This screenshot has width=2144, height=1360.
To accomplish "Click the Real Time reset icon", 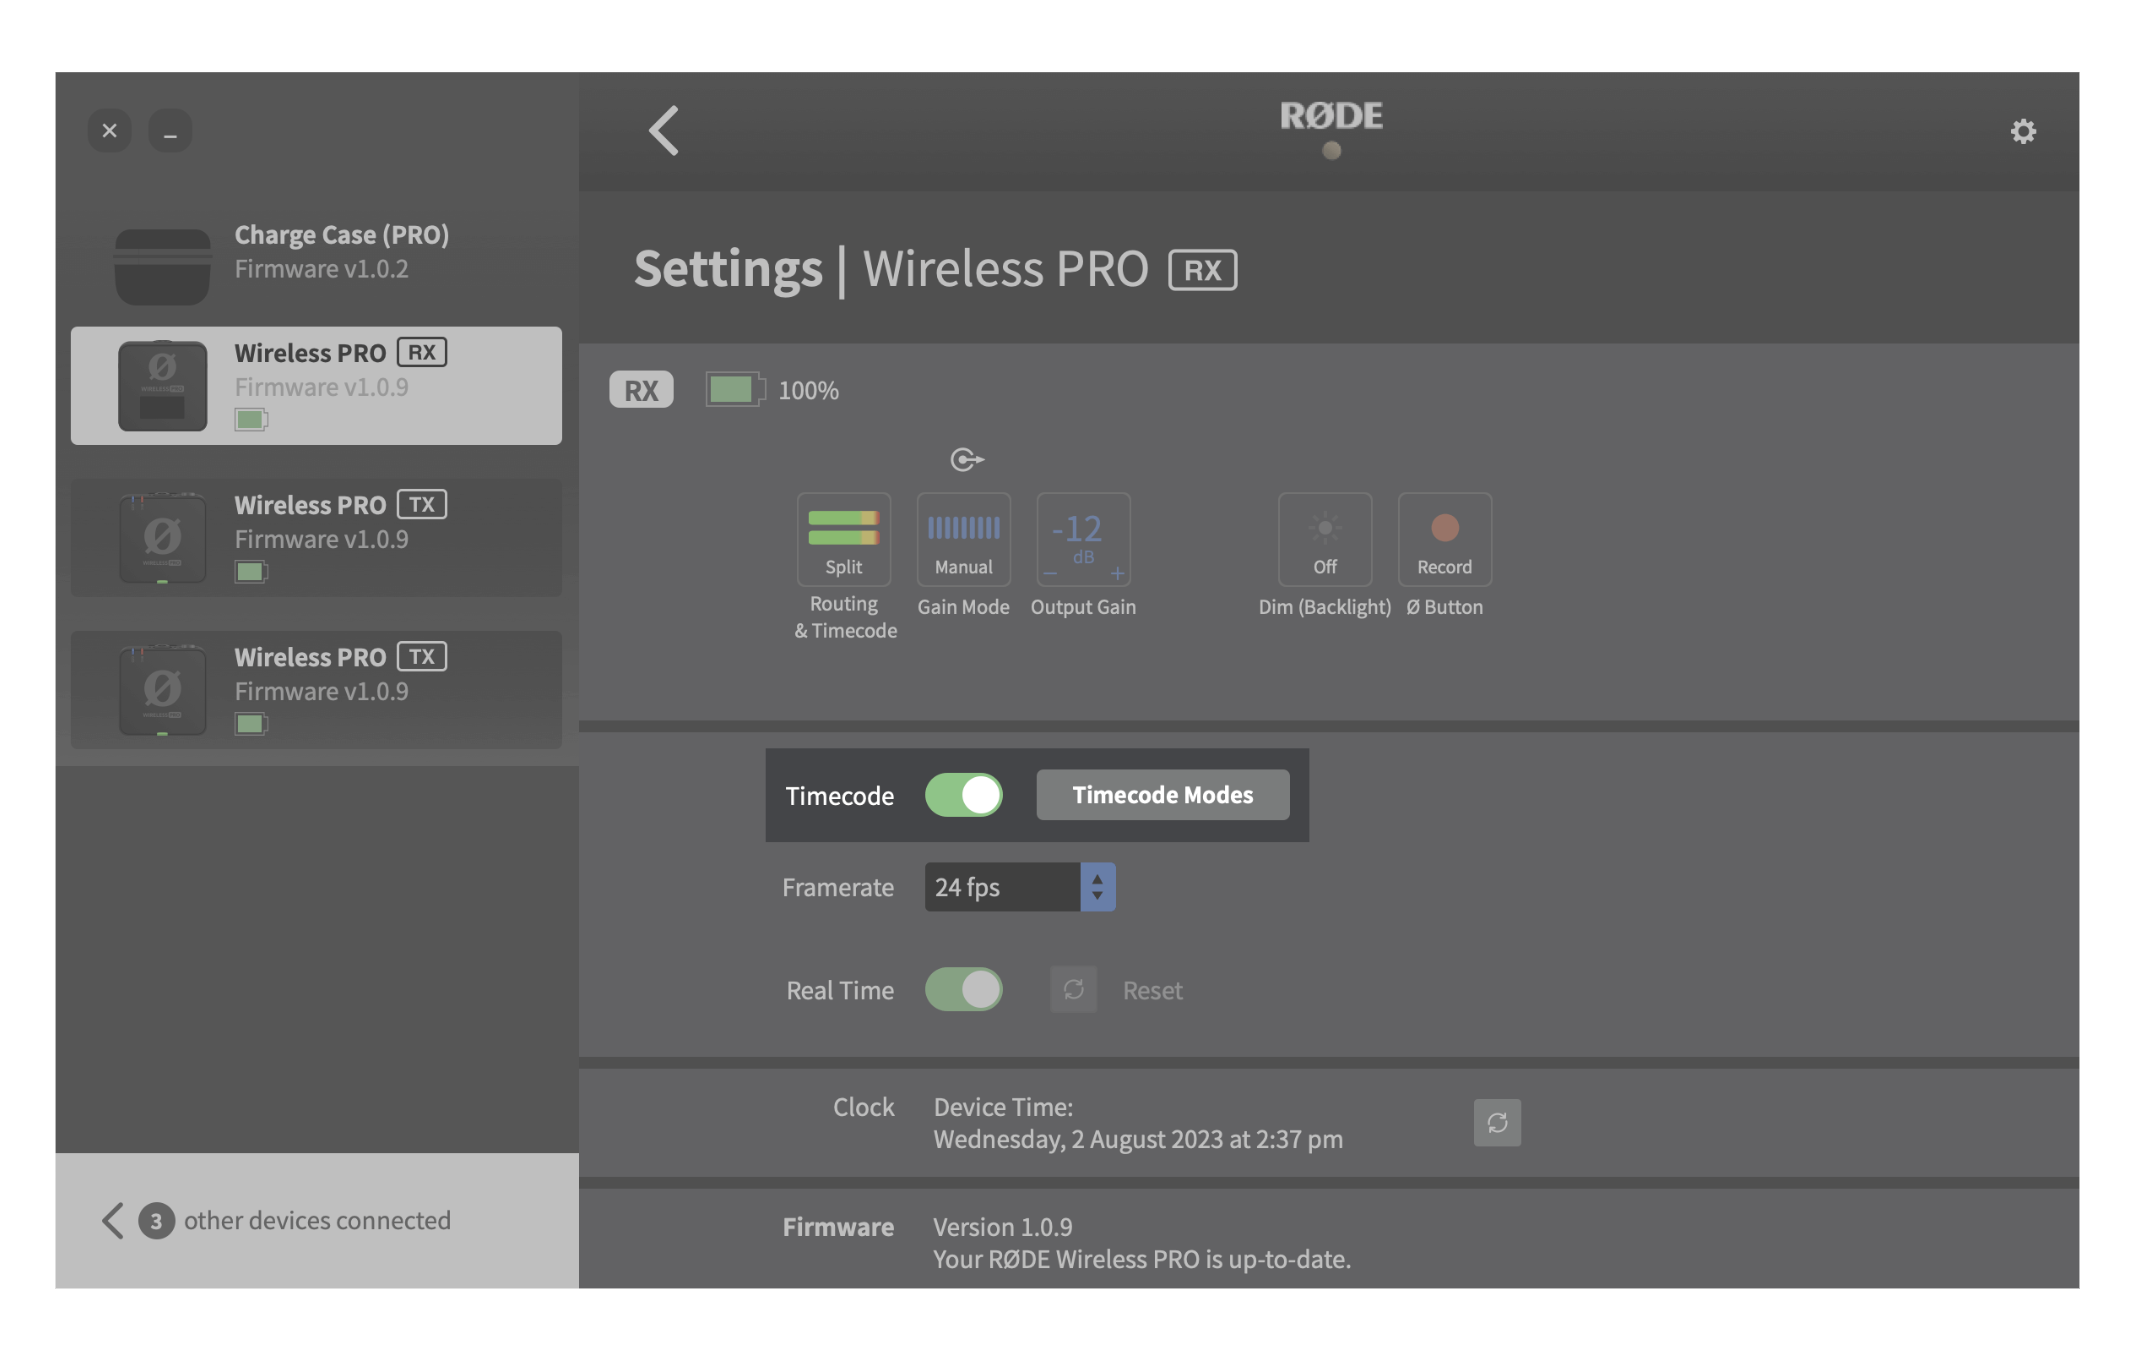I will click(x=1073, y=989).
